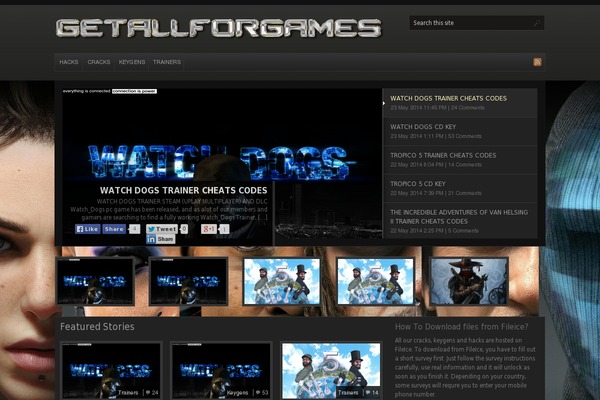Open the Cracks menu item
Image resolution: width=600 pixels, height=400 pixels.
pos(99,62)
